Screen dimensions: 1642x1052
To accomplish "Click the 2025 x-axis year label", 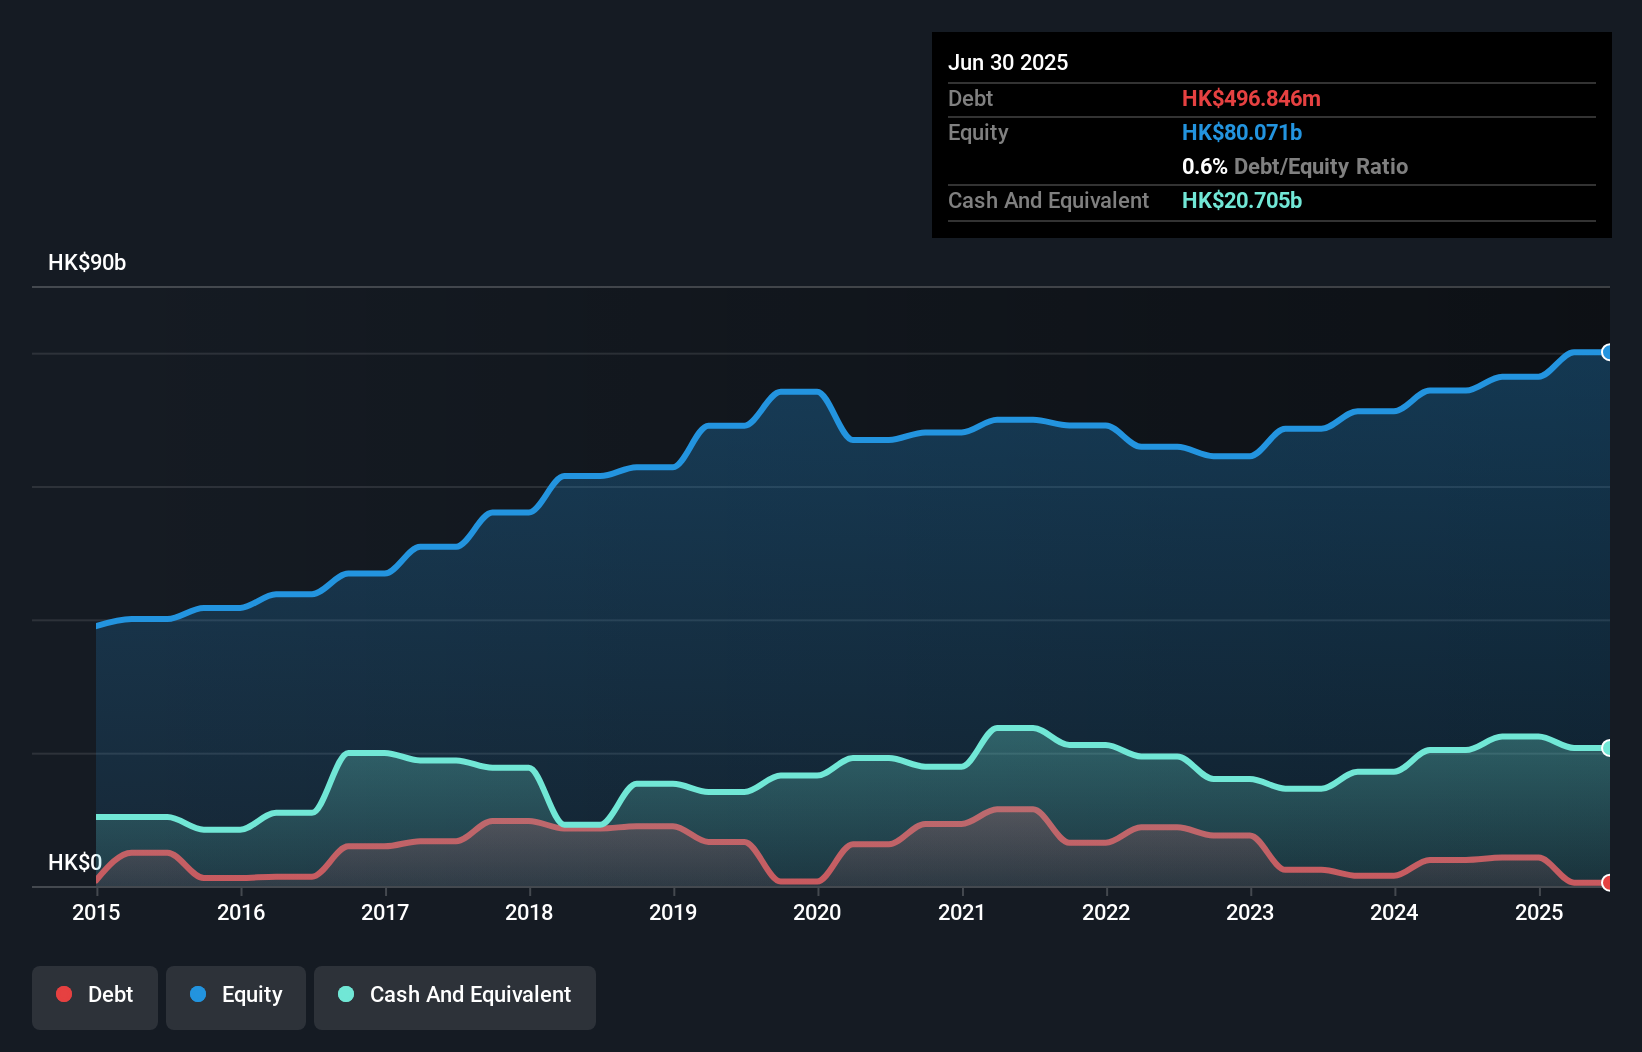I will click(1539, 912).
